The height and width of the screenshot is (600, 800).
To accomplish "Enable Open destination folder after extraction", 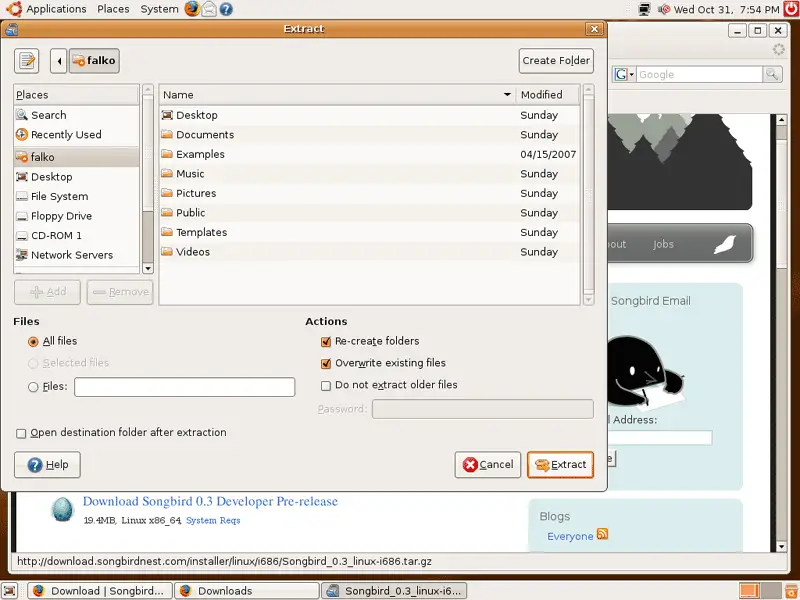I will point(21,434).
